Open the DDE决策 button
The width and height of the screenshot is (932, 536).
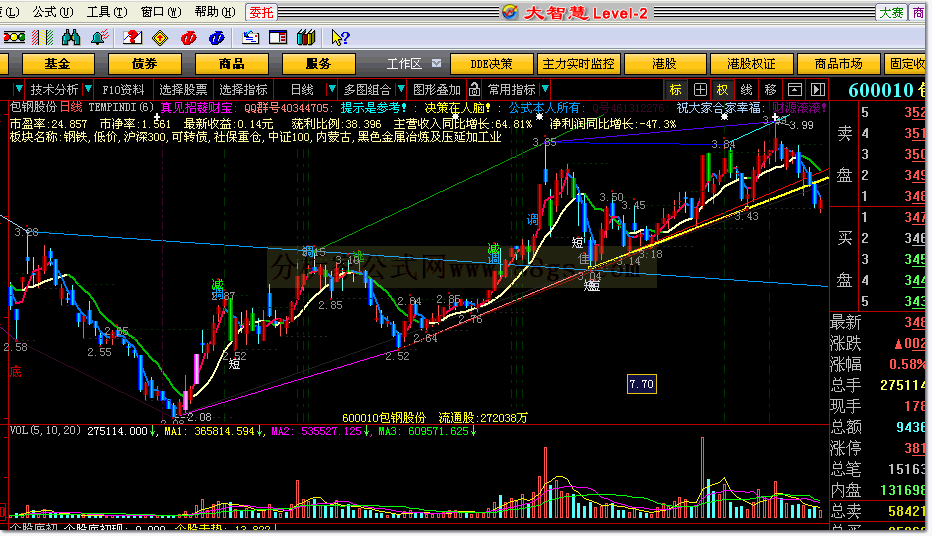491,64
